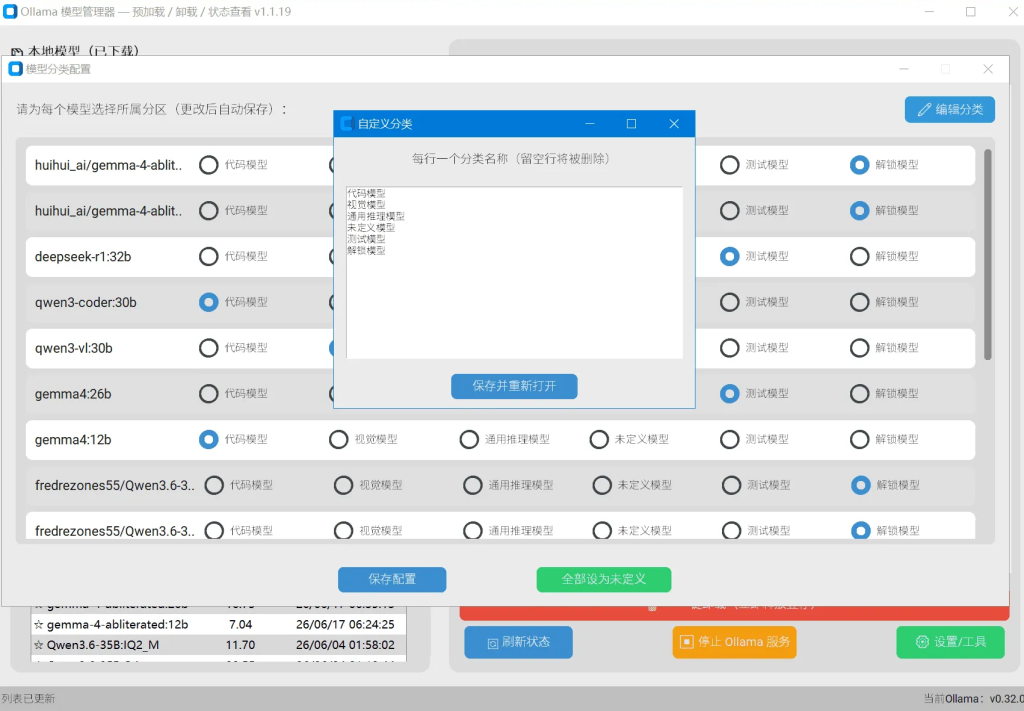The image size is (1024, 711).
Task: Select 视觉模型 for gemma4:12b
Action: click(x=338, y=439)
